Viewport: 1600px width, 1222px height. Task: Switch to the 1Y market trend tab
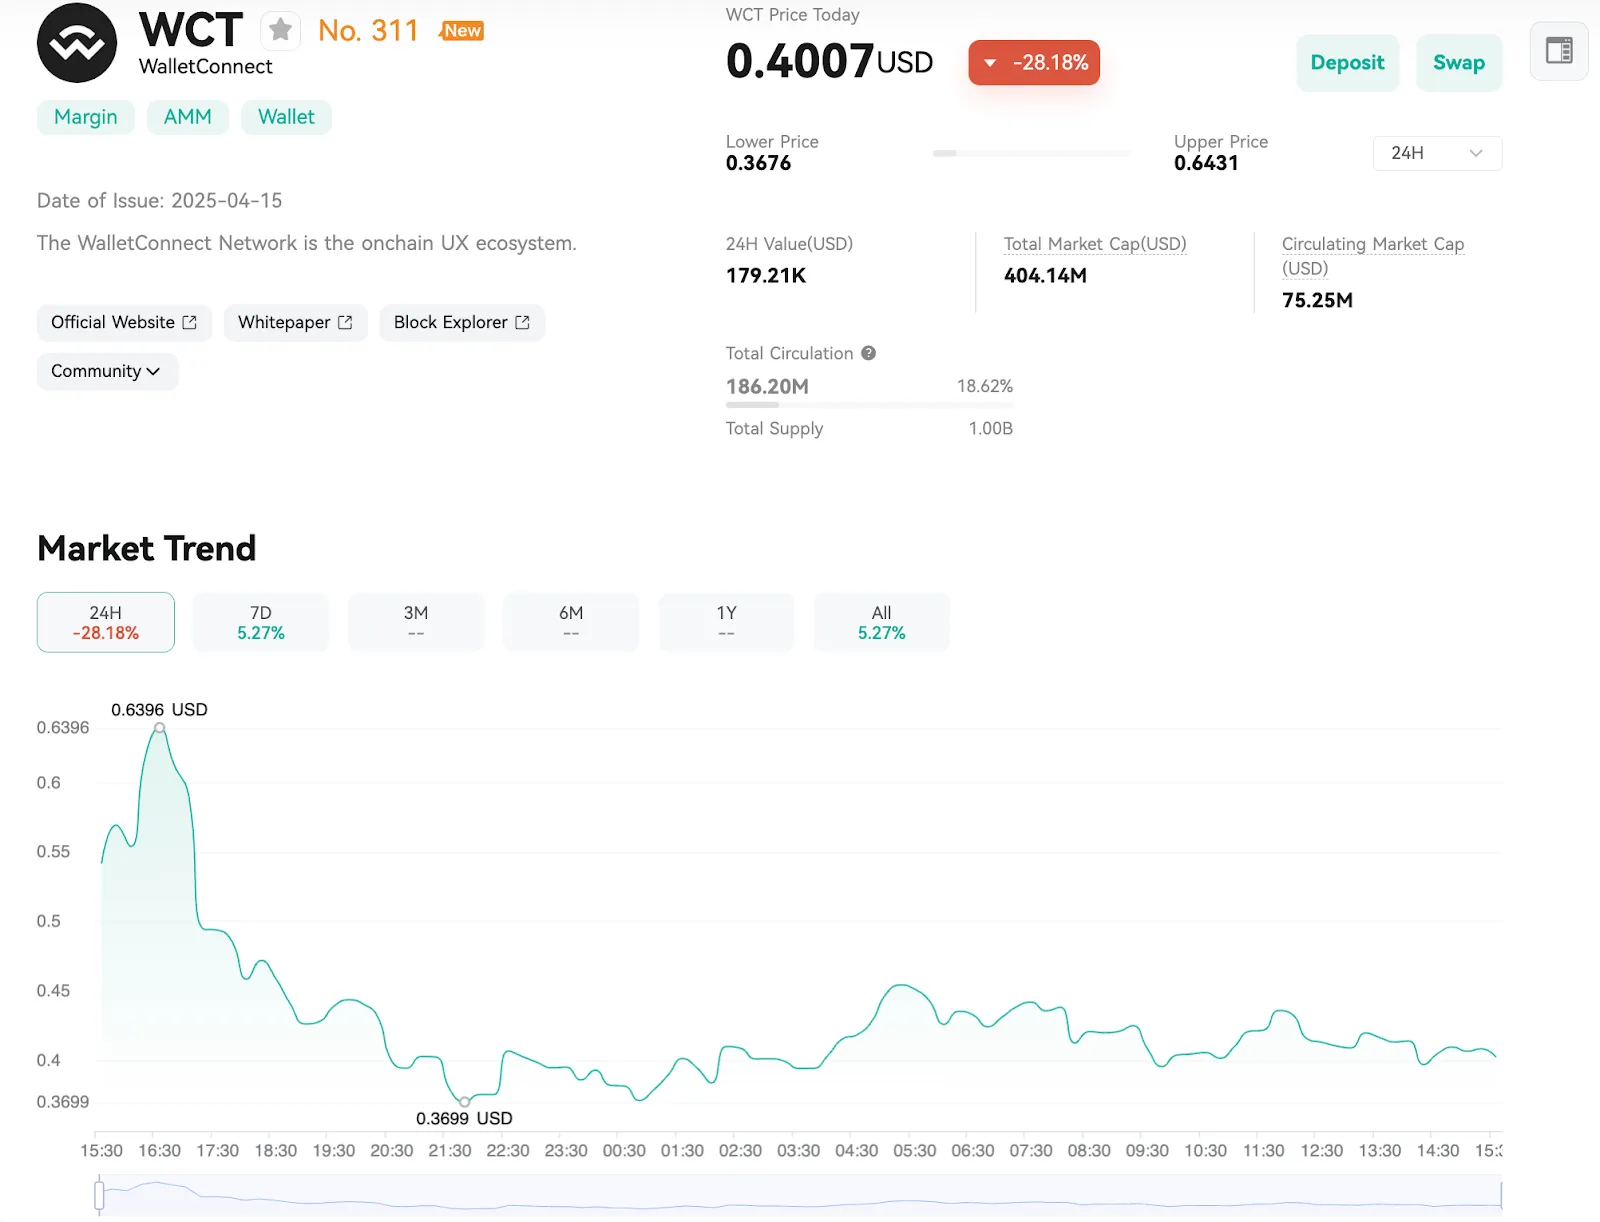pyautogui.click(x=726, y=622)
